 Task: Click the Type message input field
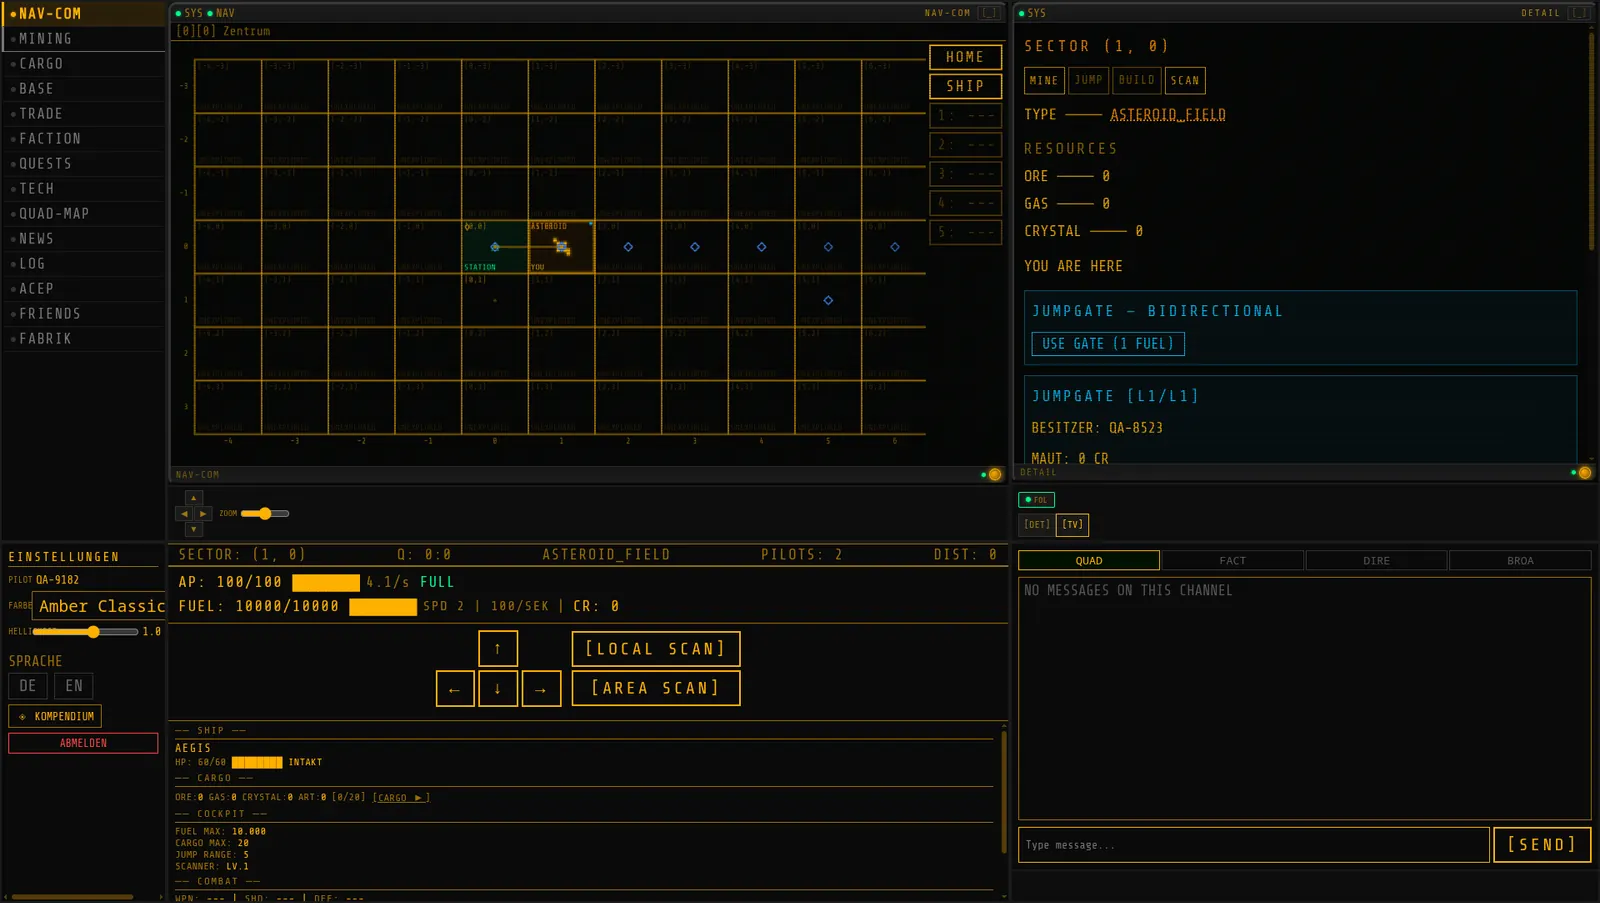click(1254, 845)
